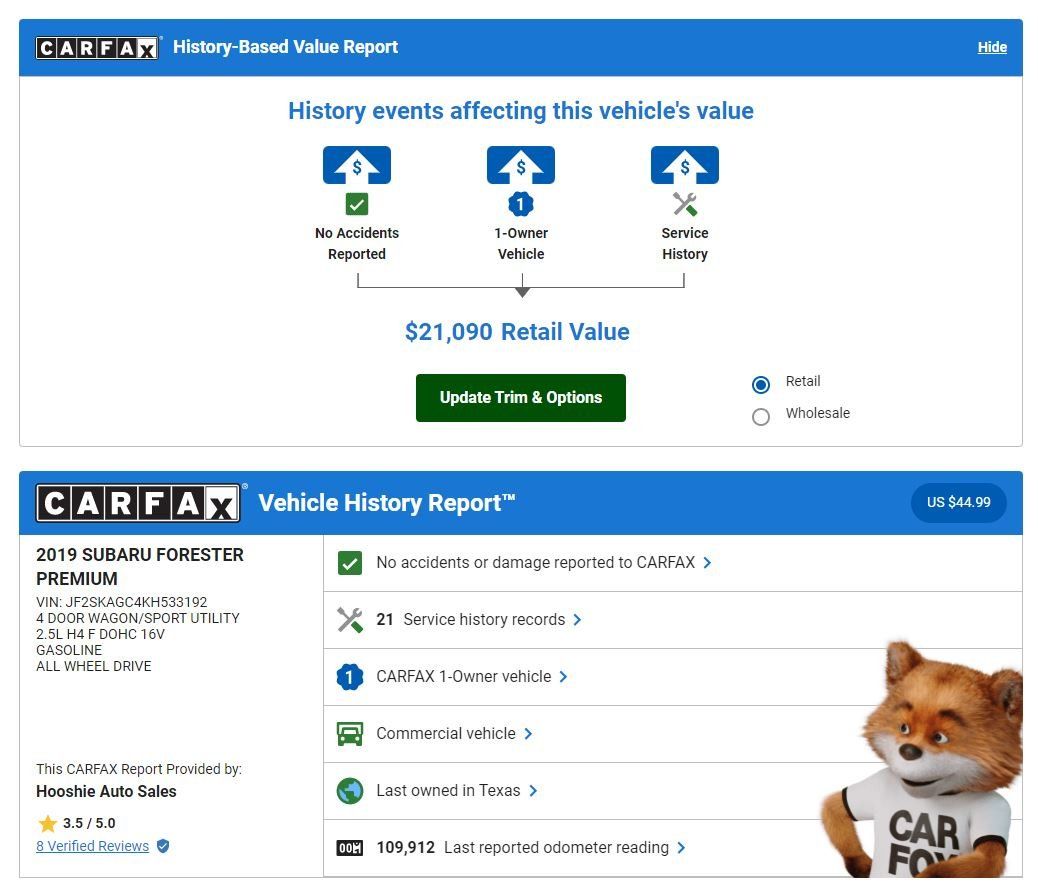Image resolution: width=1038 pixels, height=883 pixels.
Task: Open the 8 Verified Reviews link
Action: tap(92, 846)
